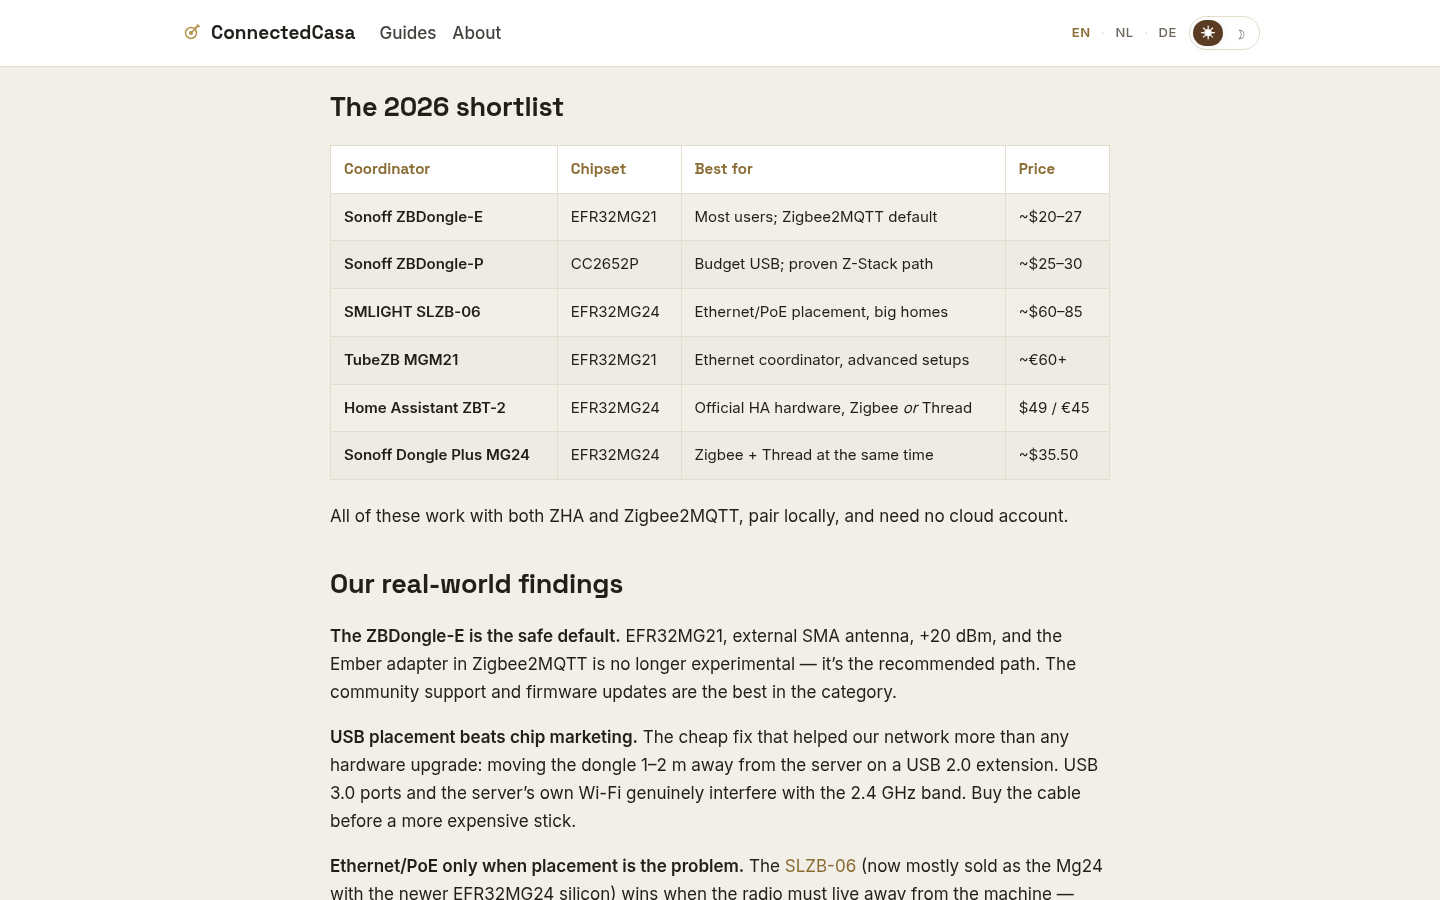Switch language to DE

(1167, 33)
